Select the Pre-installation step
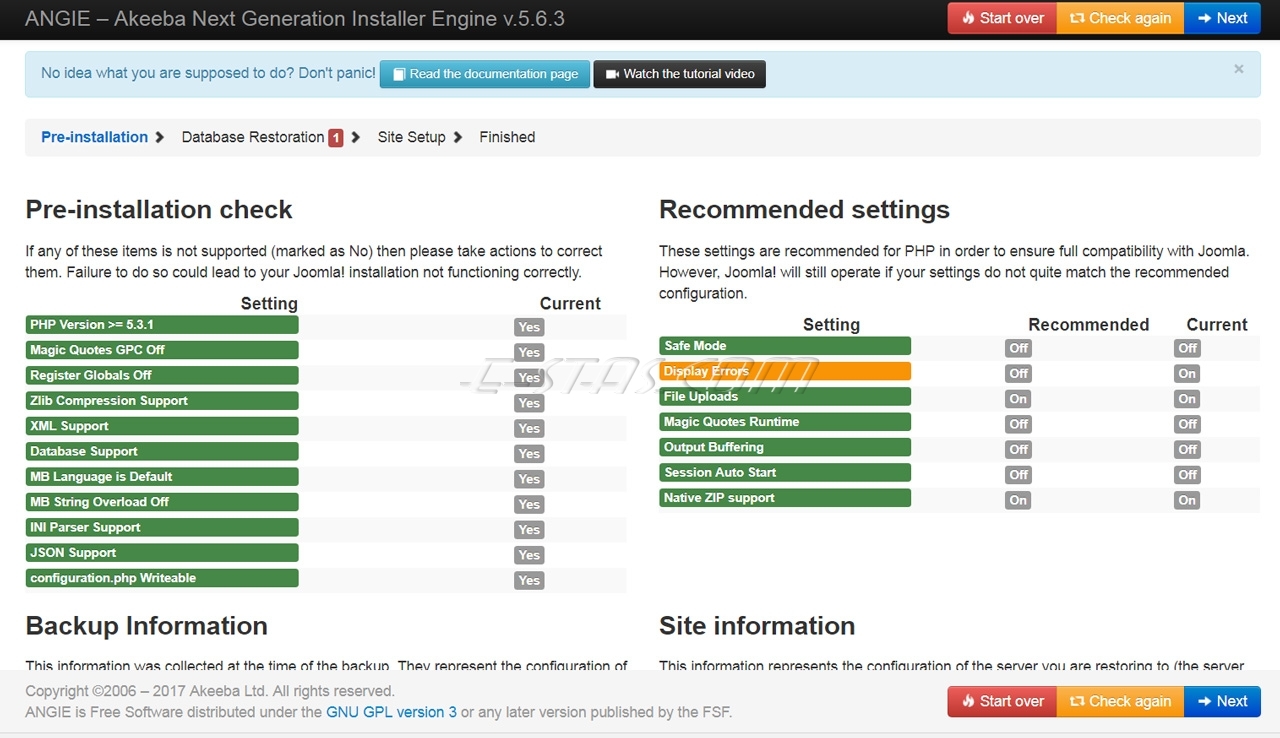The width and height of the screenshot is (1280, 738). click(x=94, y=137)
